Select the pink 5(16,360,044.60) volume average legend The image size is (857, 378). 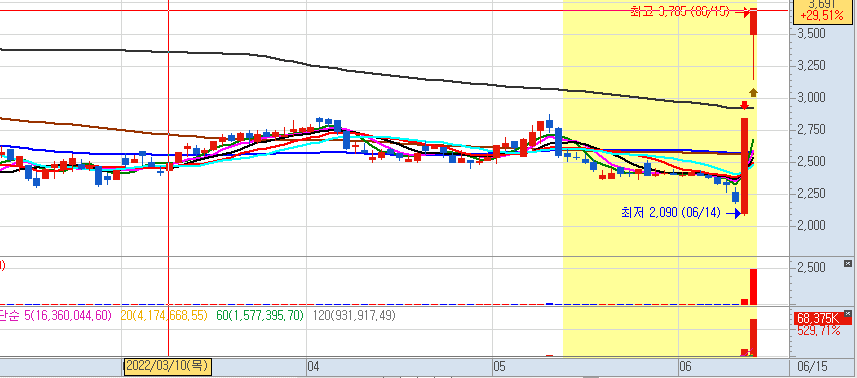click(x=68, y=316)
